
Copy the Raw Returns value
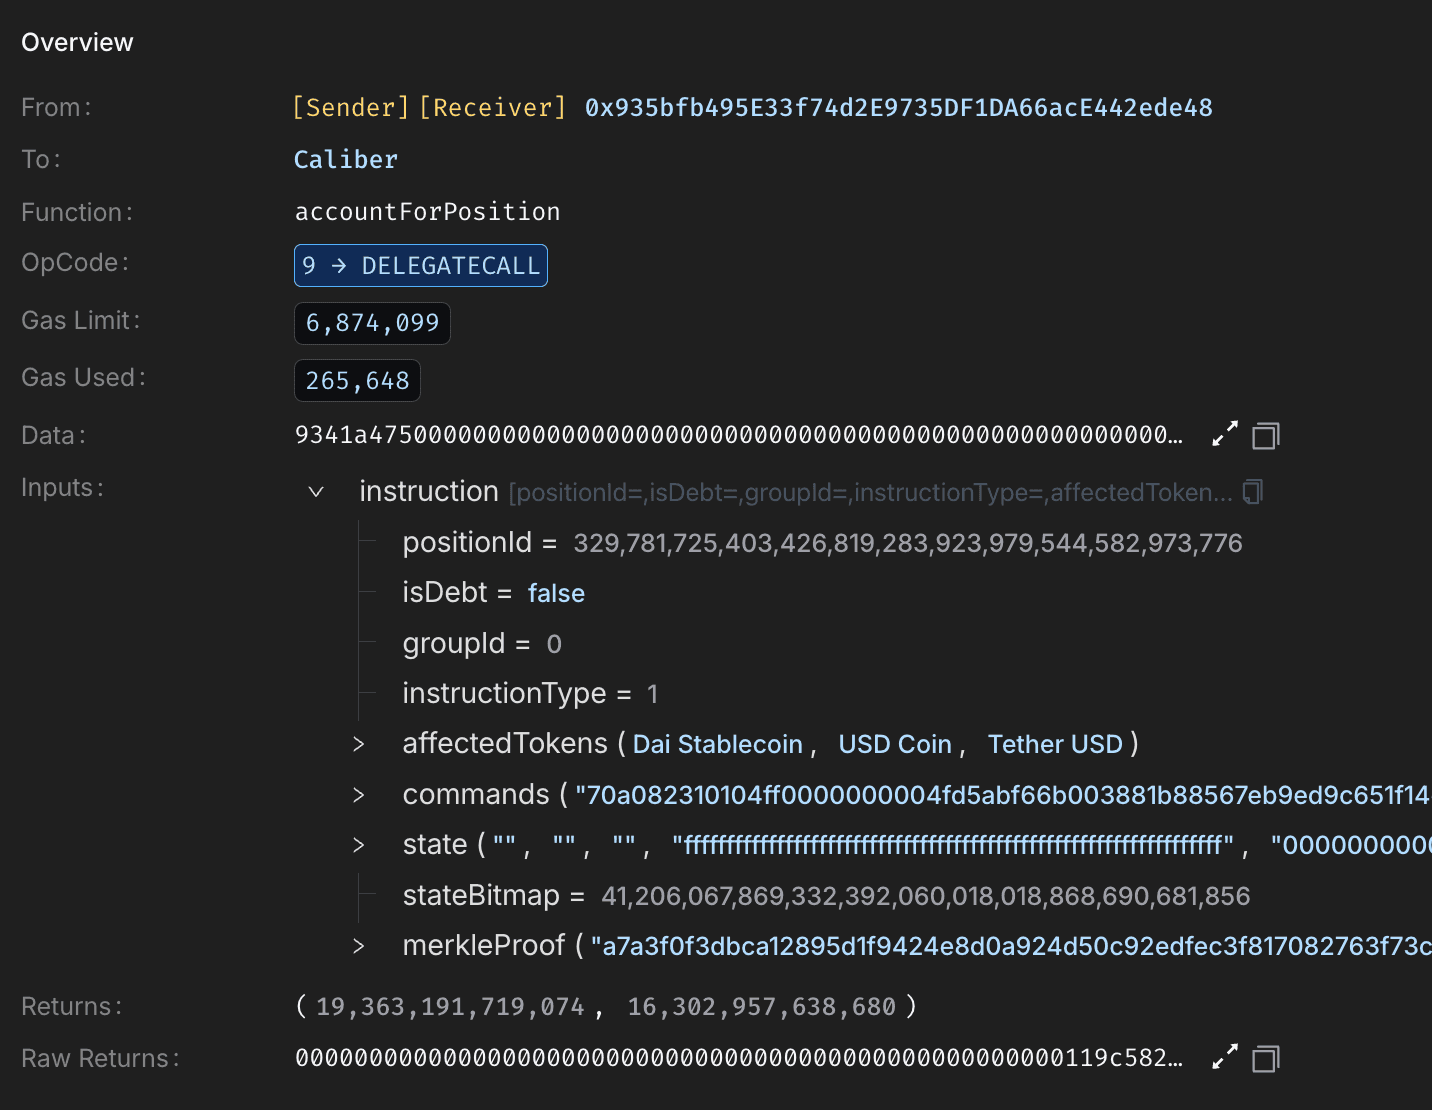[x=1265, y=1057]
